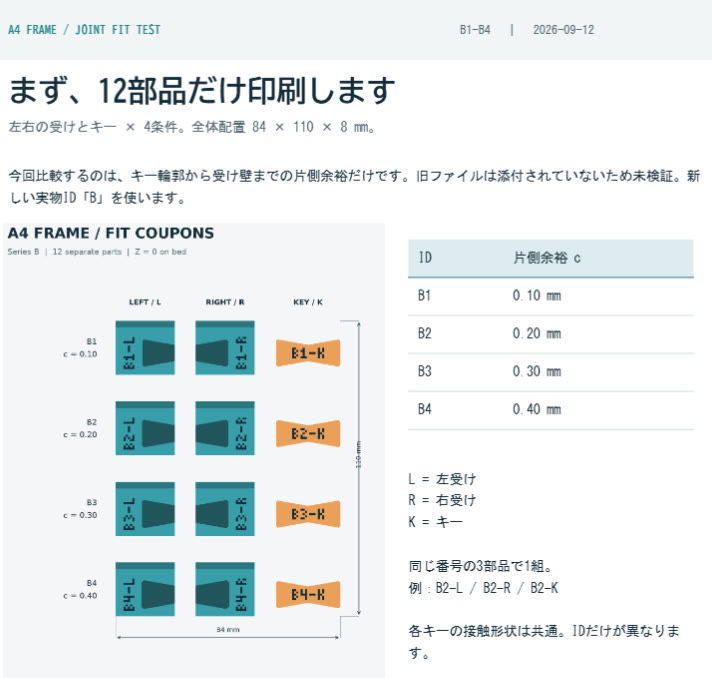This screenshot has width=712, height=678.
Task: Click the B2-L teal socket block
Action: 145,428
